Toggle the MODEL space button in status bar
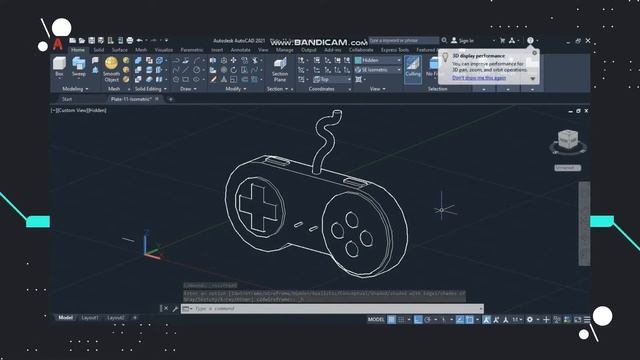Viewport: 640px width, 360px height. (376, 320)
